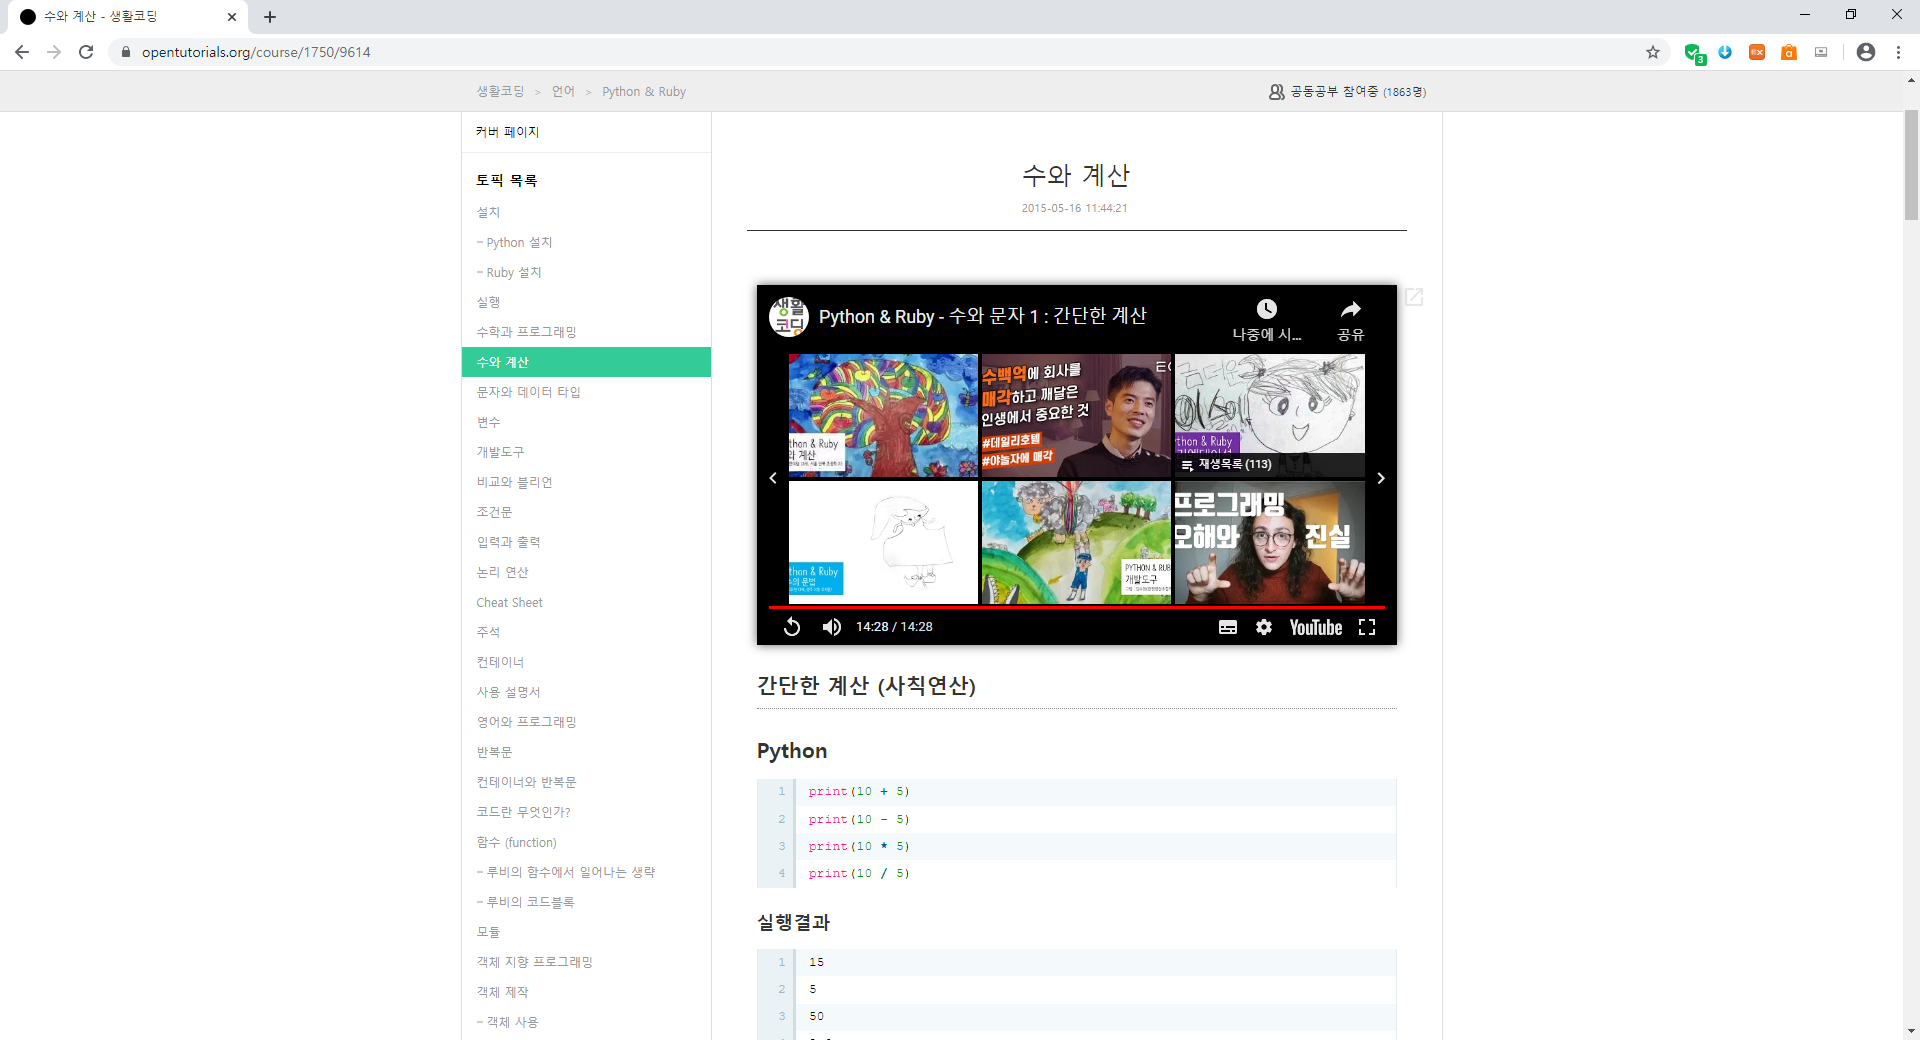Image resolution: width=1920 pixels, height=1040 pixels.
Task: Open the 프로그래밍 오해와 진실 video thumbnail
Action: point(1269,542)
